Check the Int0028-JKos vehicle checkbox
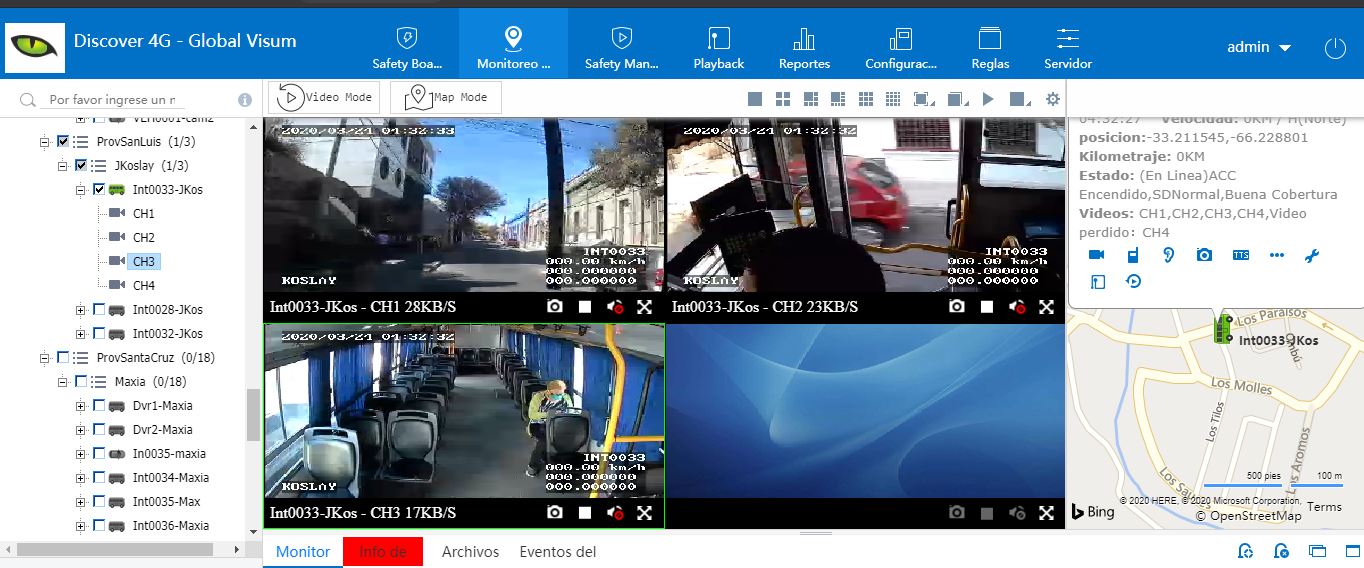Image resolution: width=1364 pixels, height=568 pixels. pos(99,309)
